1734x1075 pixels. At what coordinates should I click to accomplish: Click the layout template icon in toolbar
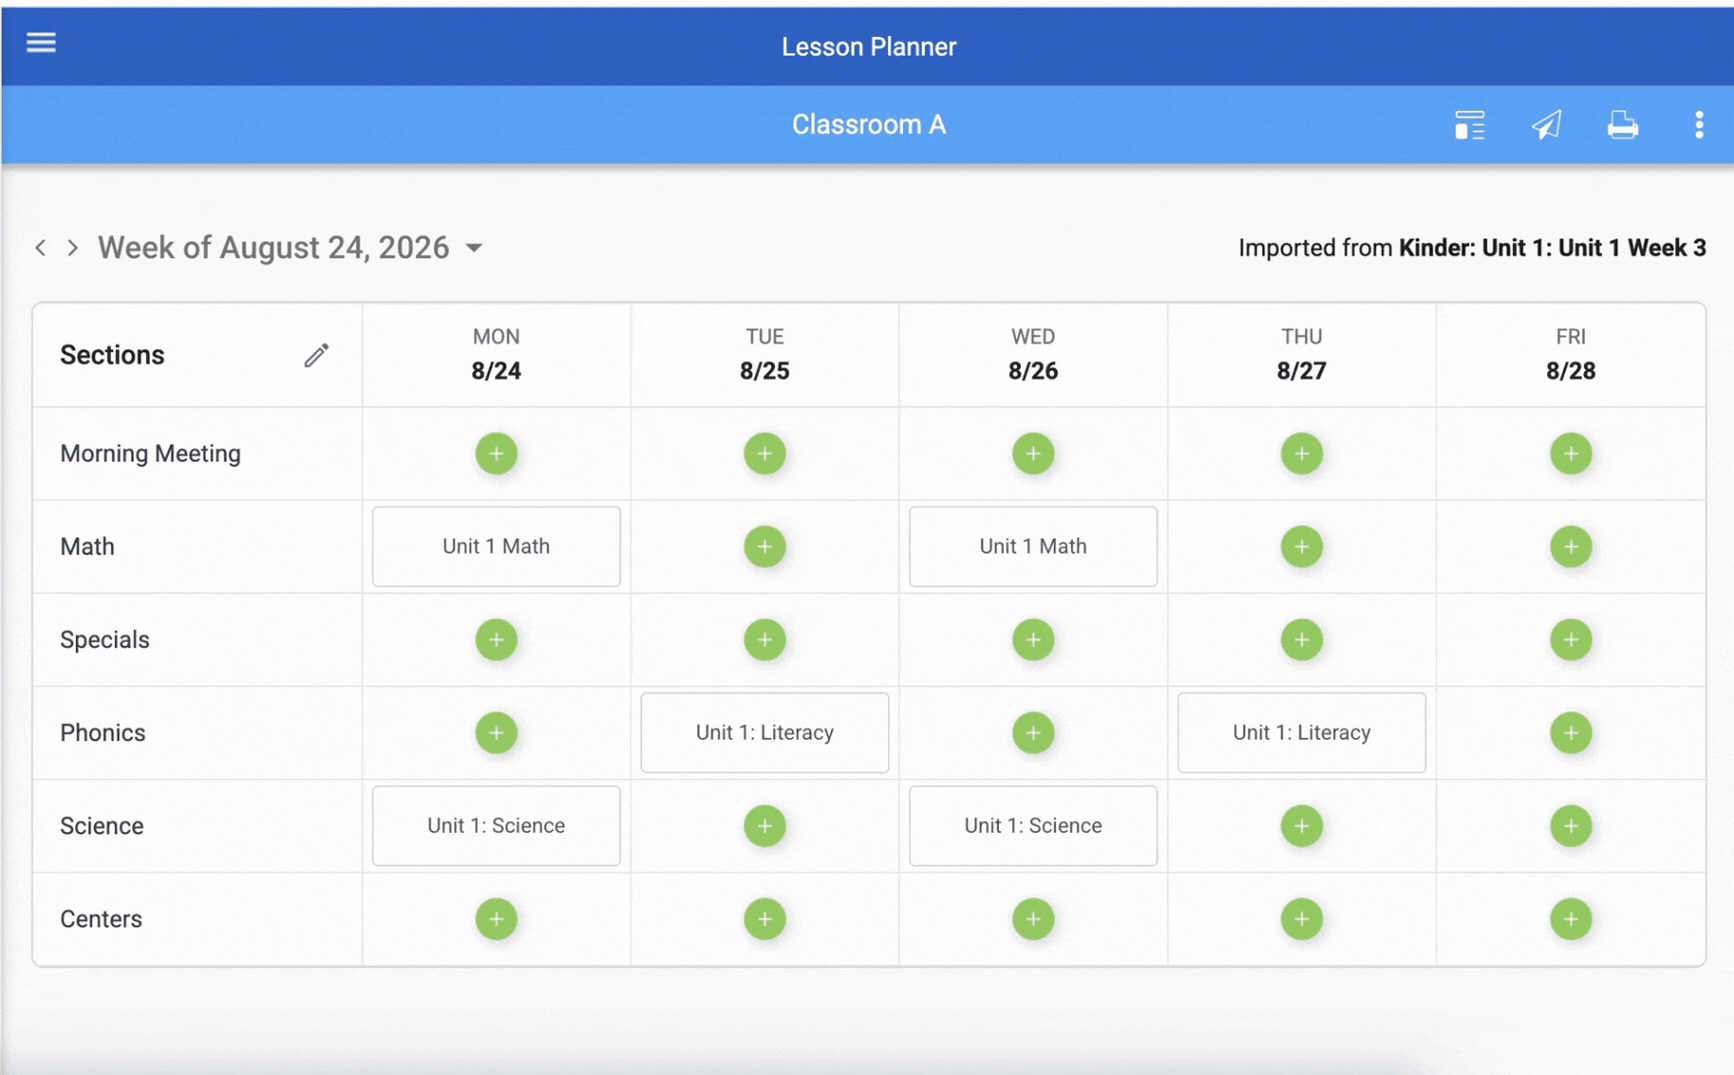coord(1469,125)
